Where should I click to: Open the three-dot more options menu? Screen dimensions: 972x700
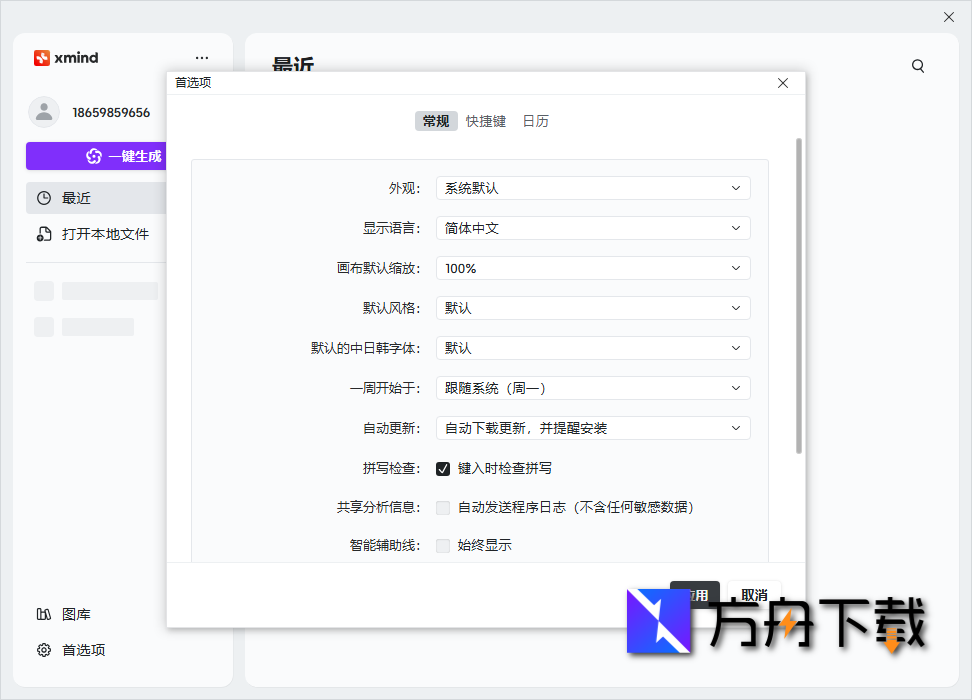202,58
